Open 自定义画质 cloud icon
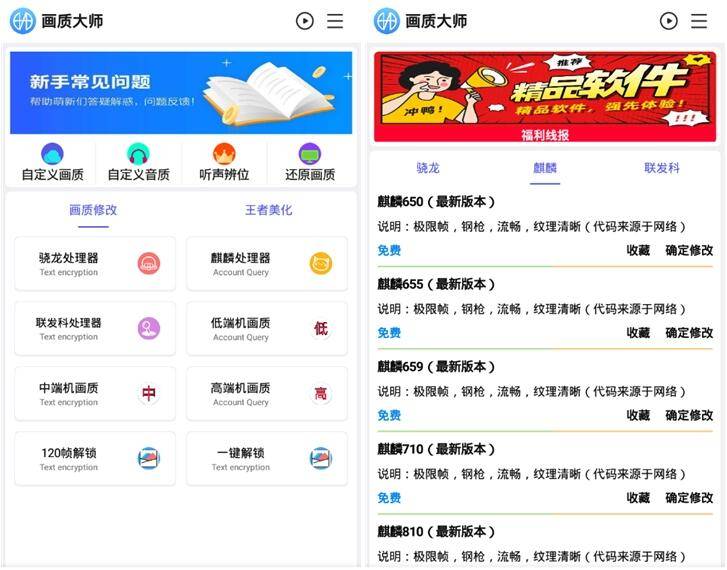 (52, 154)
